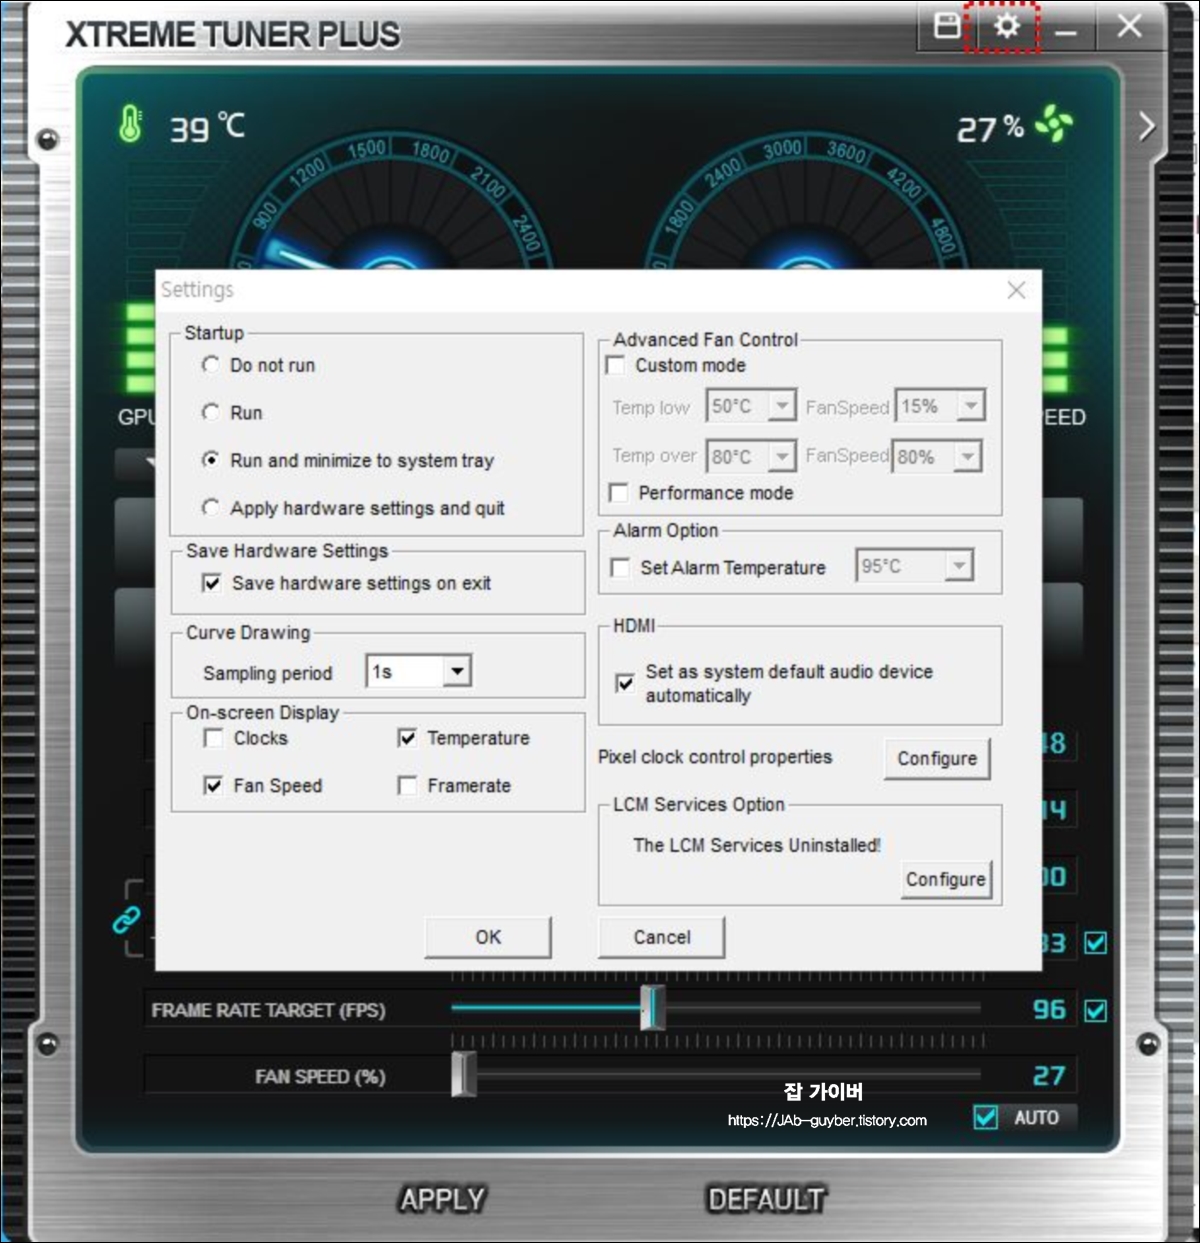
Task: Click the Frame Rate Target value 96
Action: pyautogui.click(x=1049, y=1010)
